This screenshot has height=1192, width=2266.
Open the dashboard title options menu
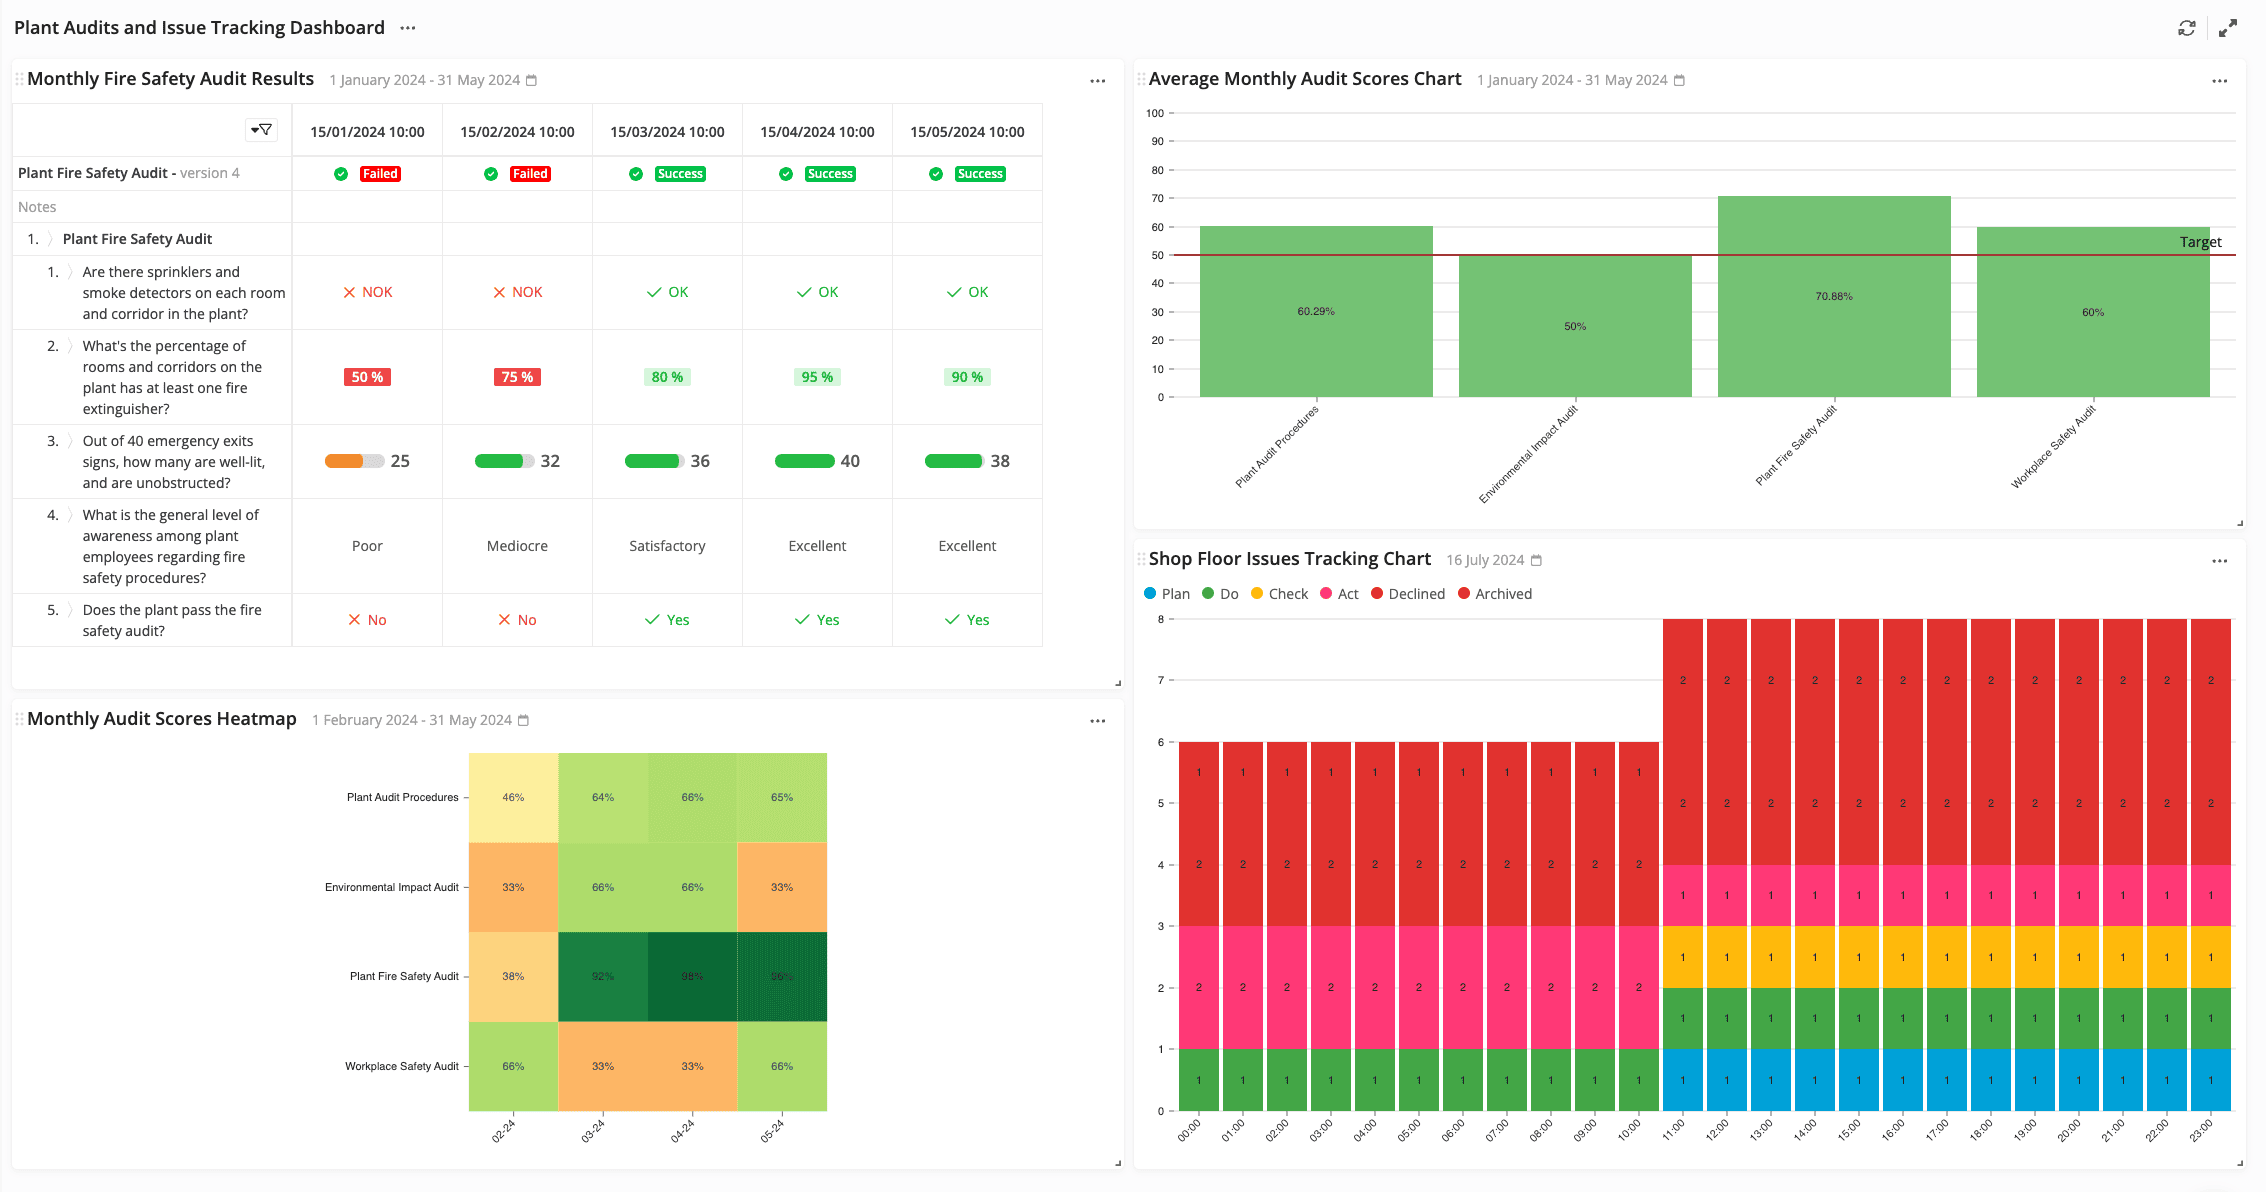[x=407, y=28]
